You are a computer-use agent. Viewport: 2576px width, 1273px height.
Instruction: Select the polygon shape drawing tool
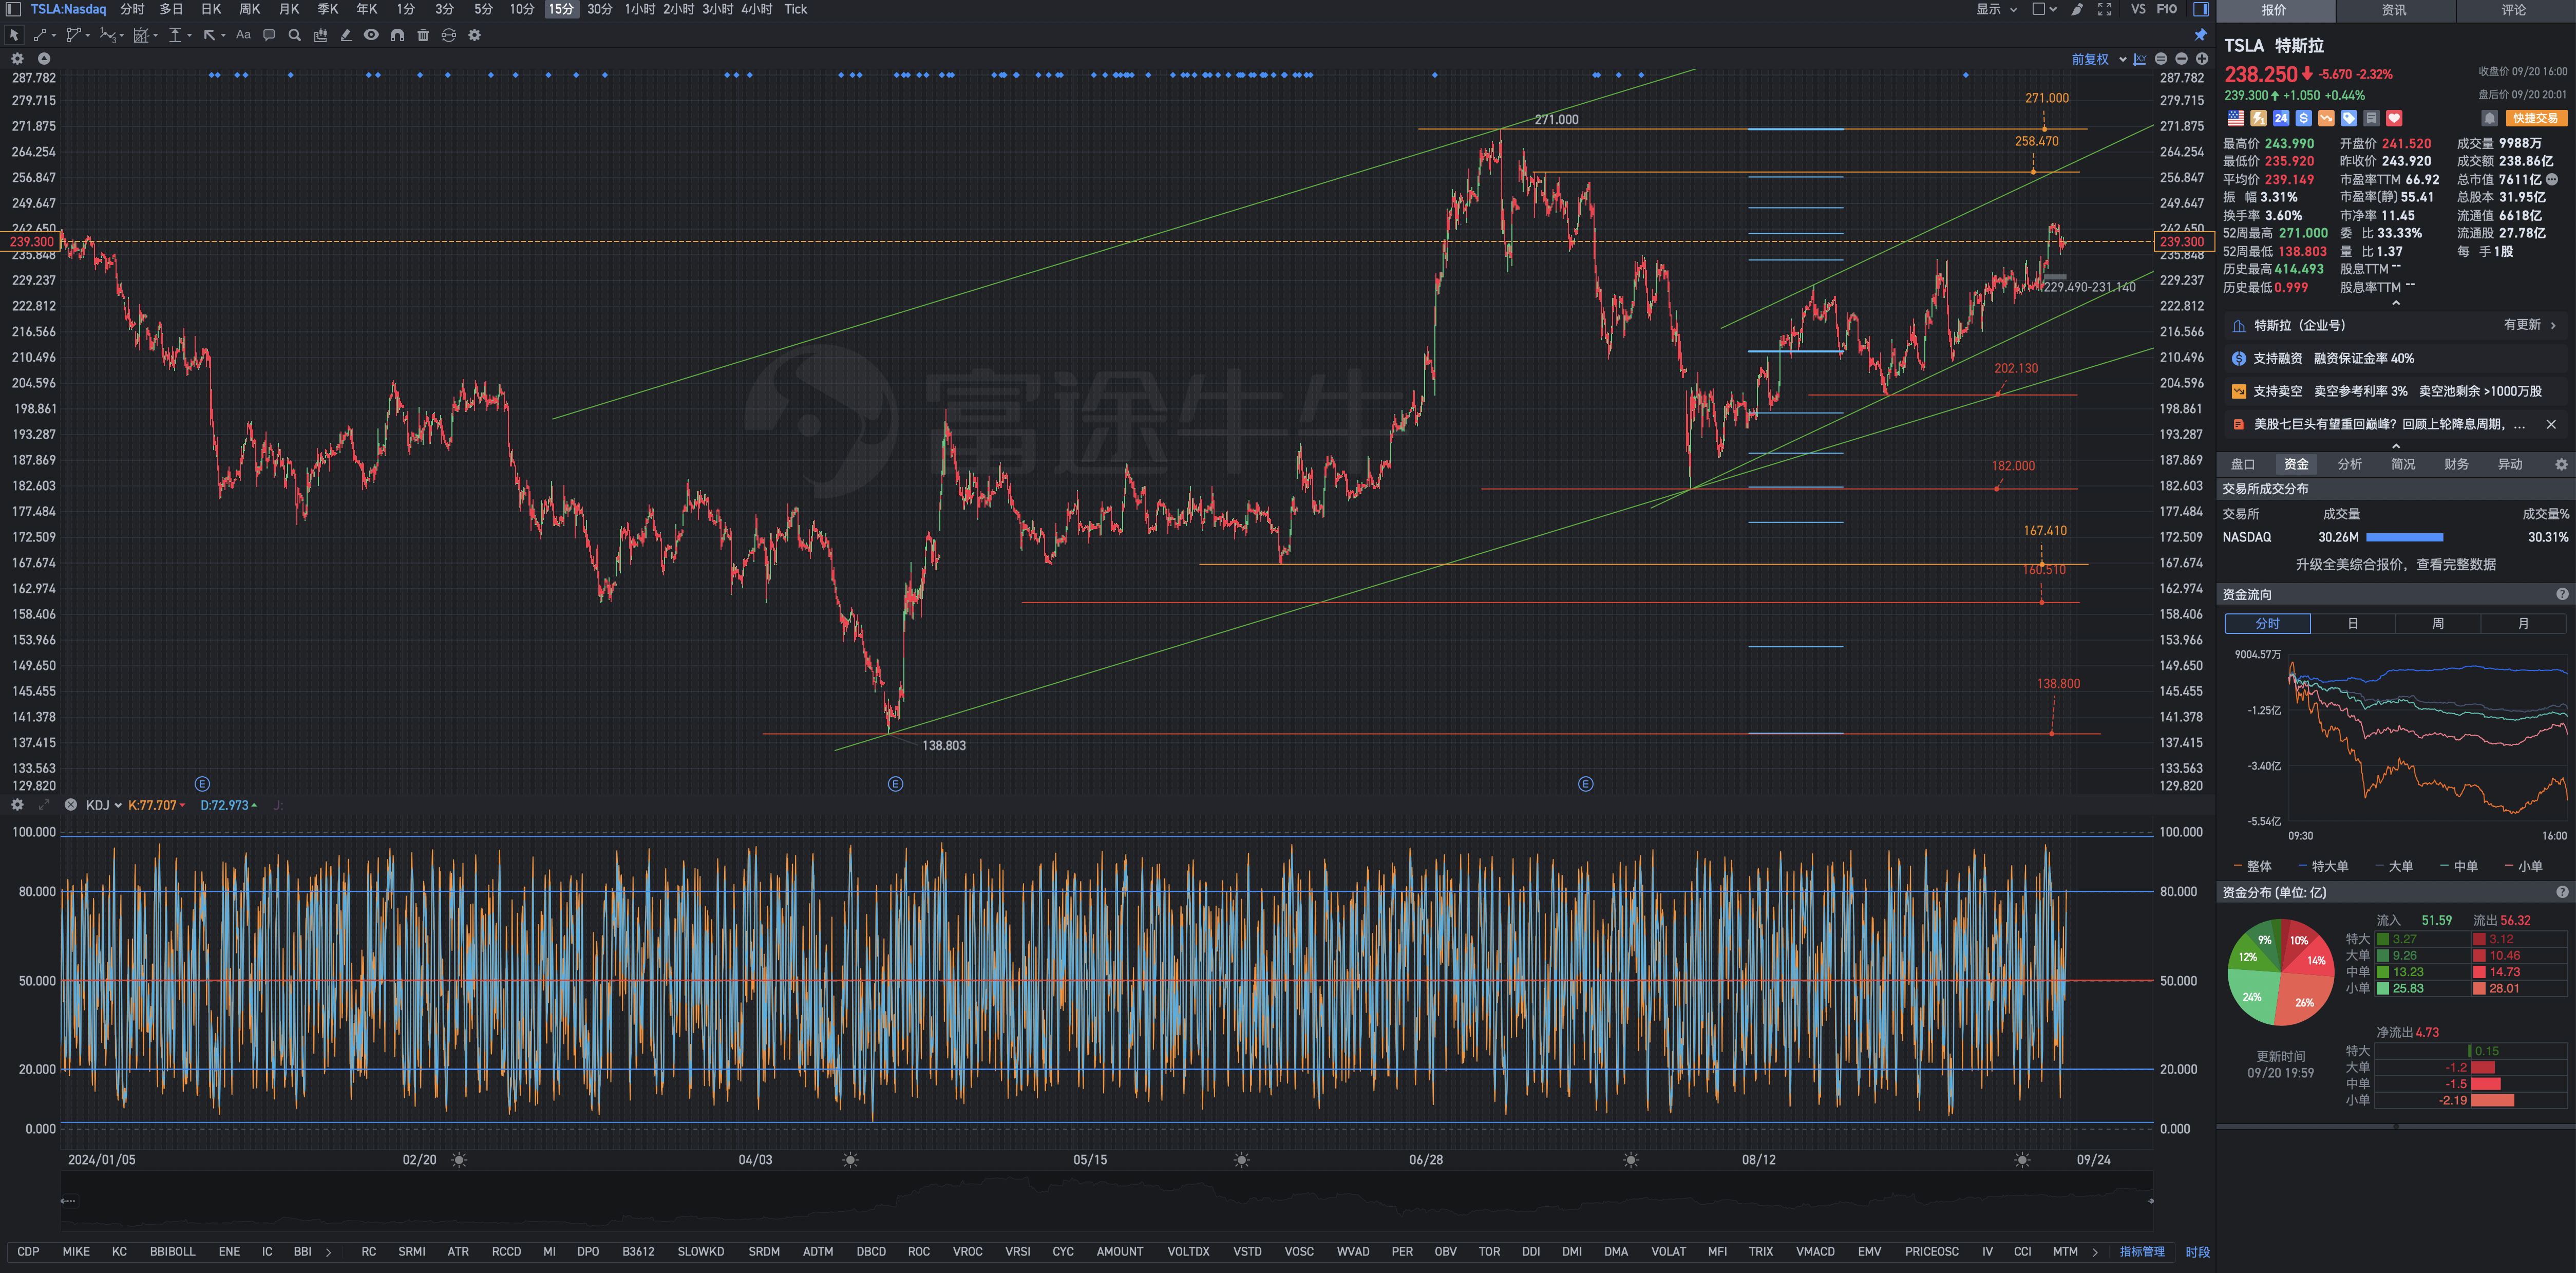click(75, 35)
